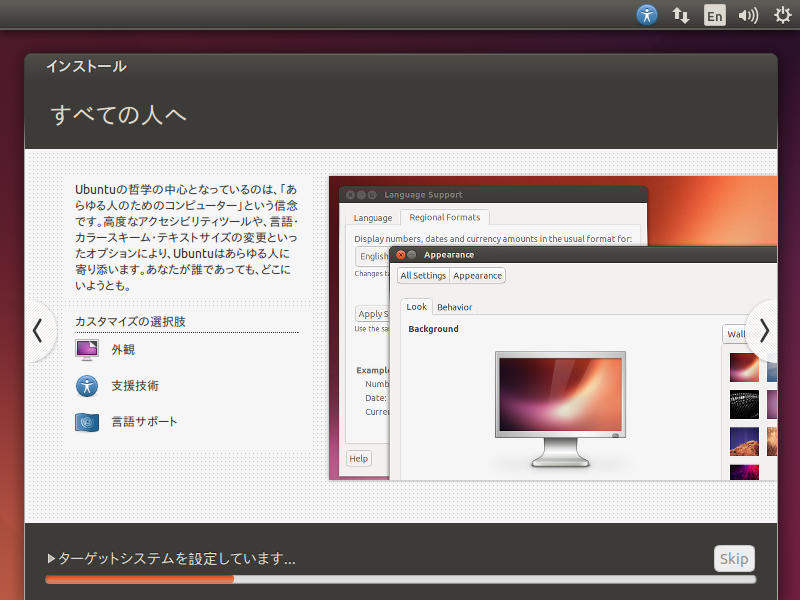Click the すべての人へ slide title
Image resolution: width=800 pixels, height=600 pixels.
[x=118, y=115]
